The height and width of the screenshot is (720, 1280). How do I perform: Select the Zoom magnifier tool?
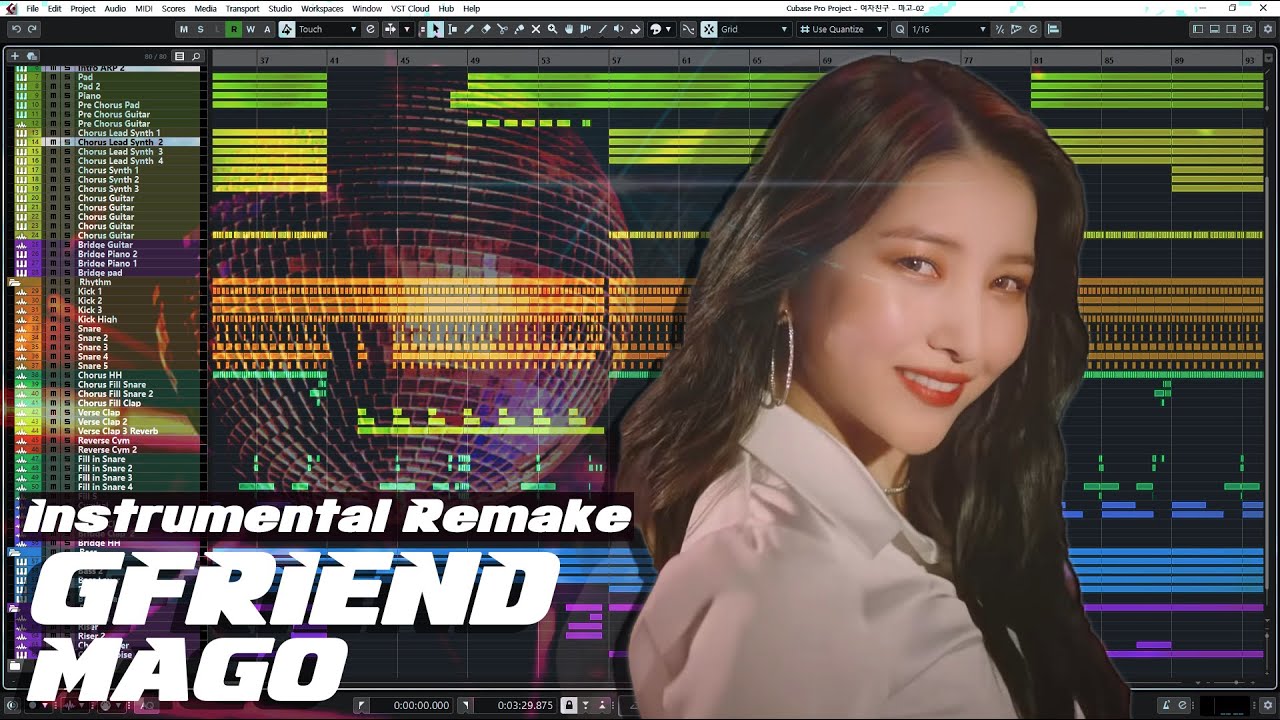point(552,29)
